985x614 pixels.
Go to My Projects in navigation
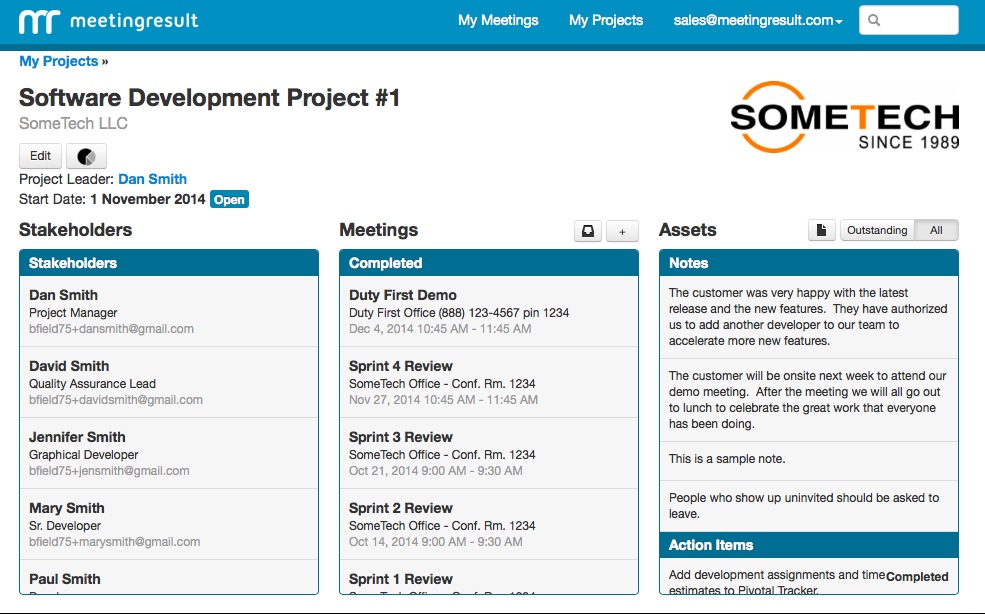pyautogui.click(x=606, y=20)
